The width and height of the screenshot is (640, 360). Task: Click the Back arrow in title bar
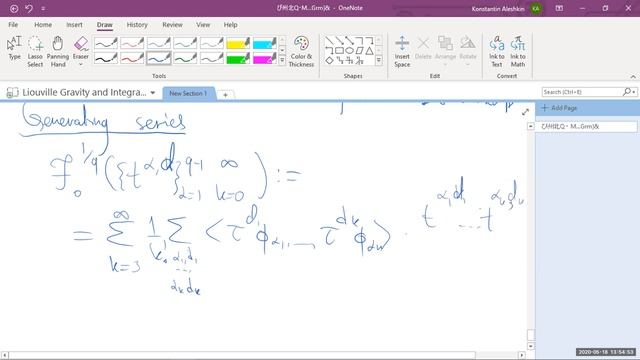[x=14, y=8]
